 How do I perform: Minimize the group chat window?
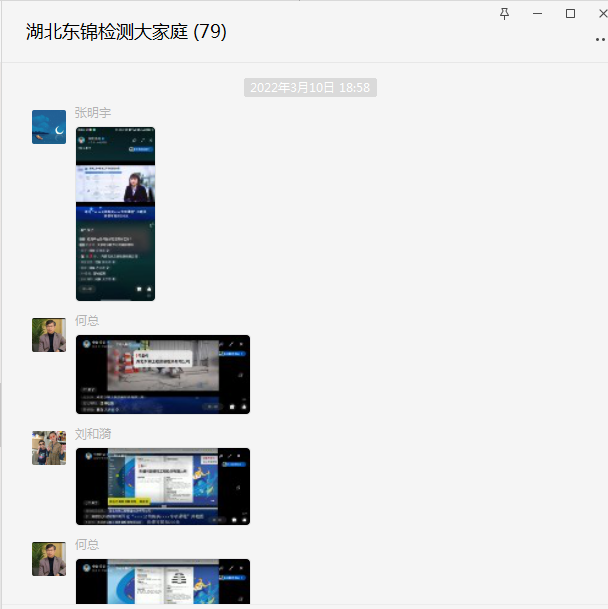[x=538, y=13]
